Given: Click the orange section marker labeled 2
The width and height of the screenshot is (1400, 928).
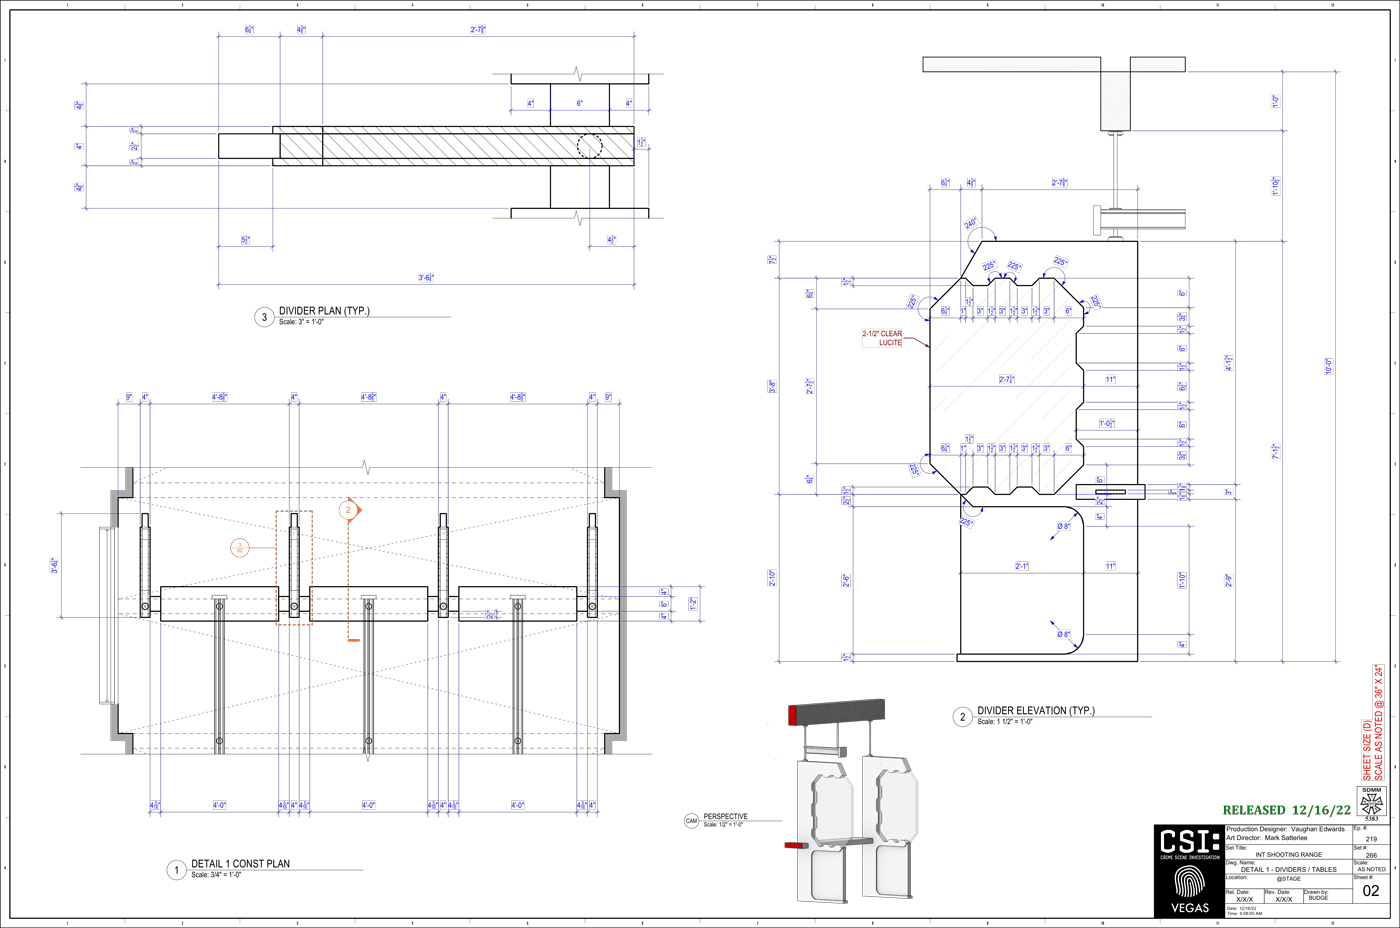Looking at the screenshot, I should coord(349,510).
